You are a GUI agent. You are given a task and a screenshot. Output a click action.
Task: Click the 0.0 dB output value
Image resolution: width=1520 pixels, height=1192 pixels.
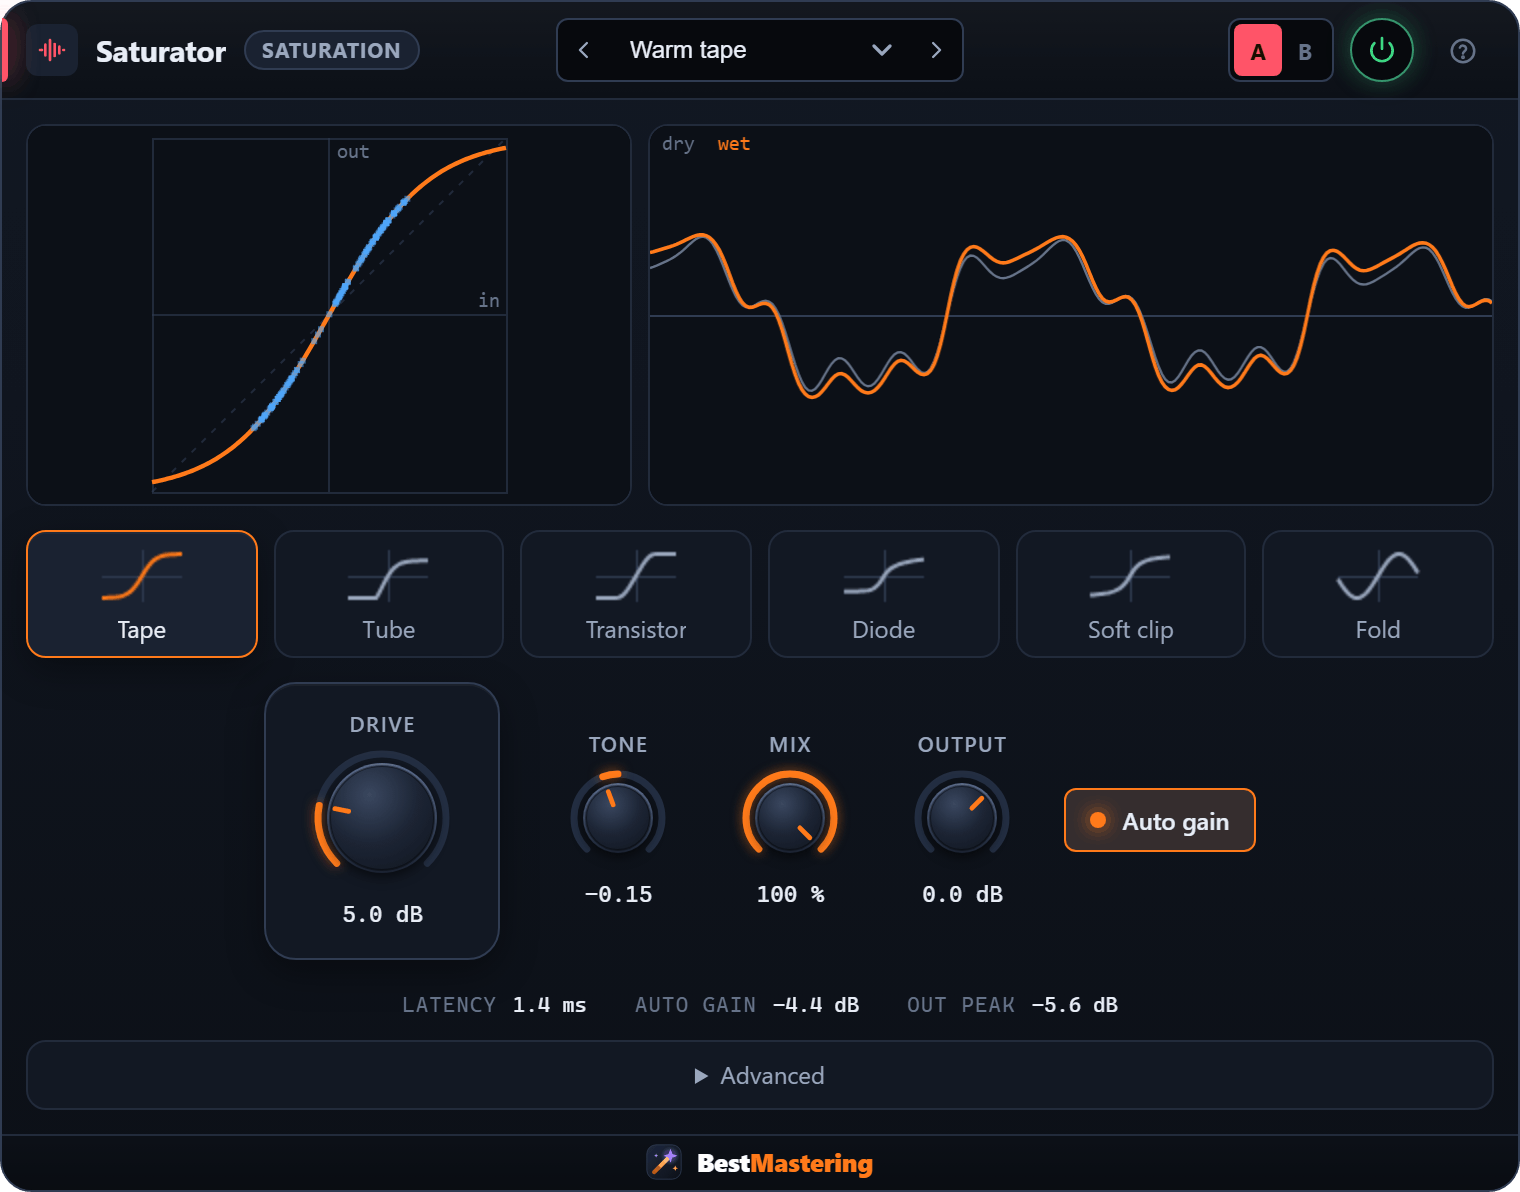962,894
